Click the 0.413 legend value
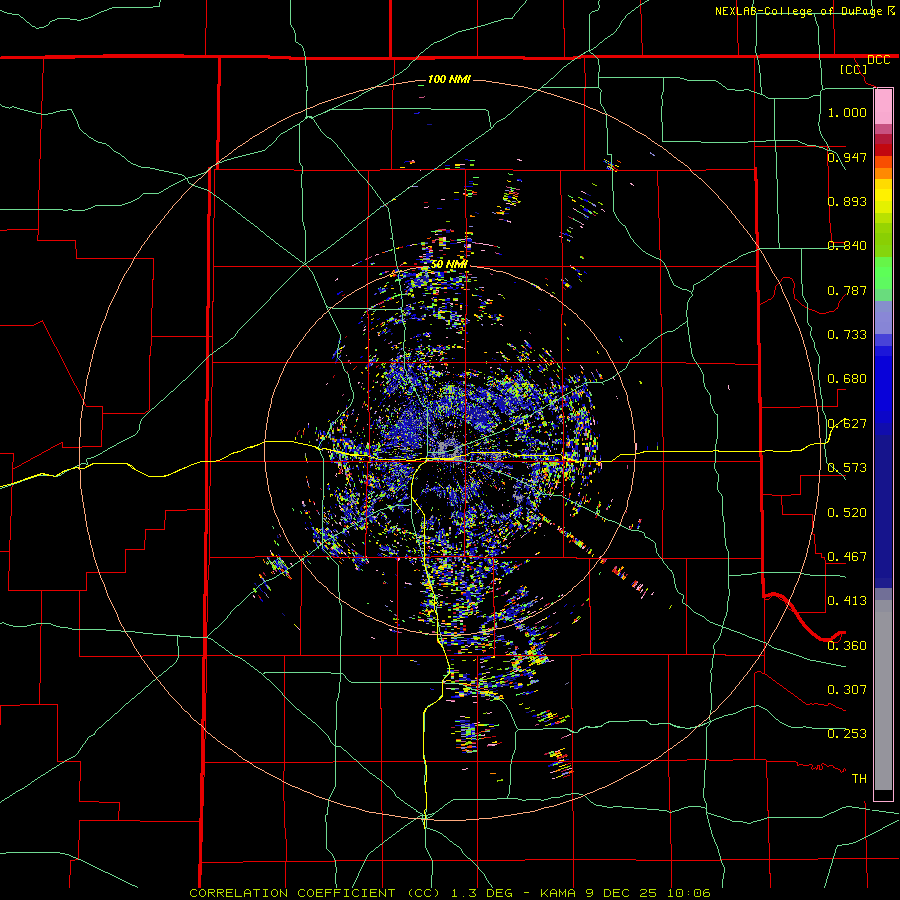Screen dimensions: 900x900 (847, 600)
